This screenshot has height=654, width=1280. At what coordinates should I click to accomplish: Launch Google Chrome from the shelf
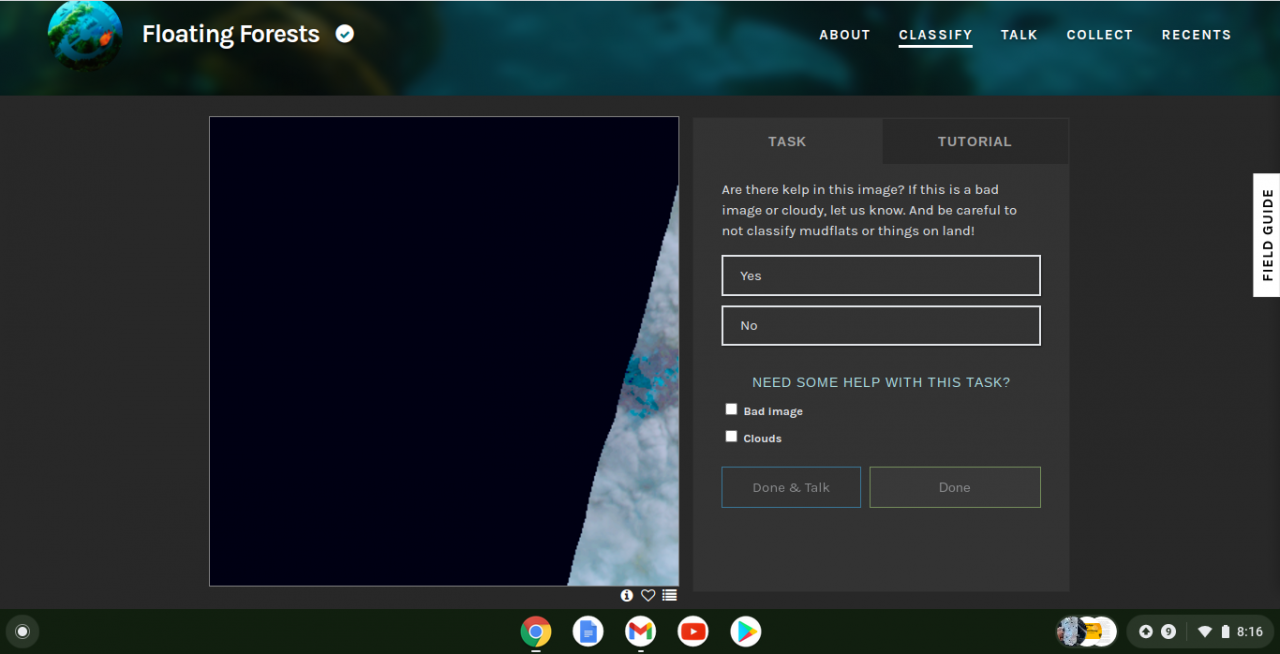pyautogui.click(x=536, y=631)
